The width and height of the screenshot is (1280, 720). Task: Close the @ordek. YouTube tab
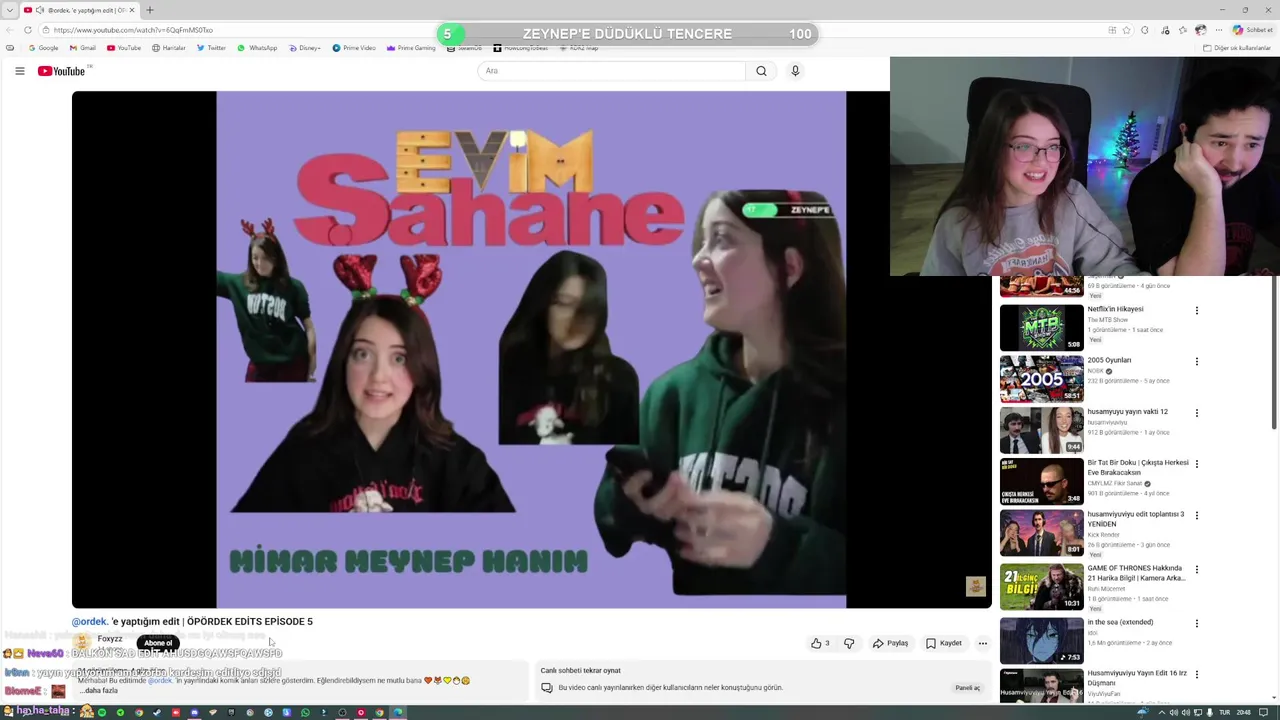[x=133, y=10]
